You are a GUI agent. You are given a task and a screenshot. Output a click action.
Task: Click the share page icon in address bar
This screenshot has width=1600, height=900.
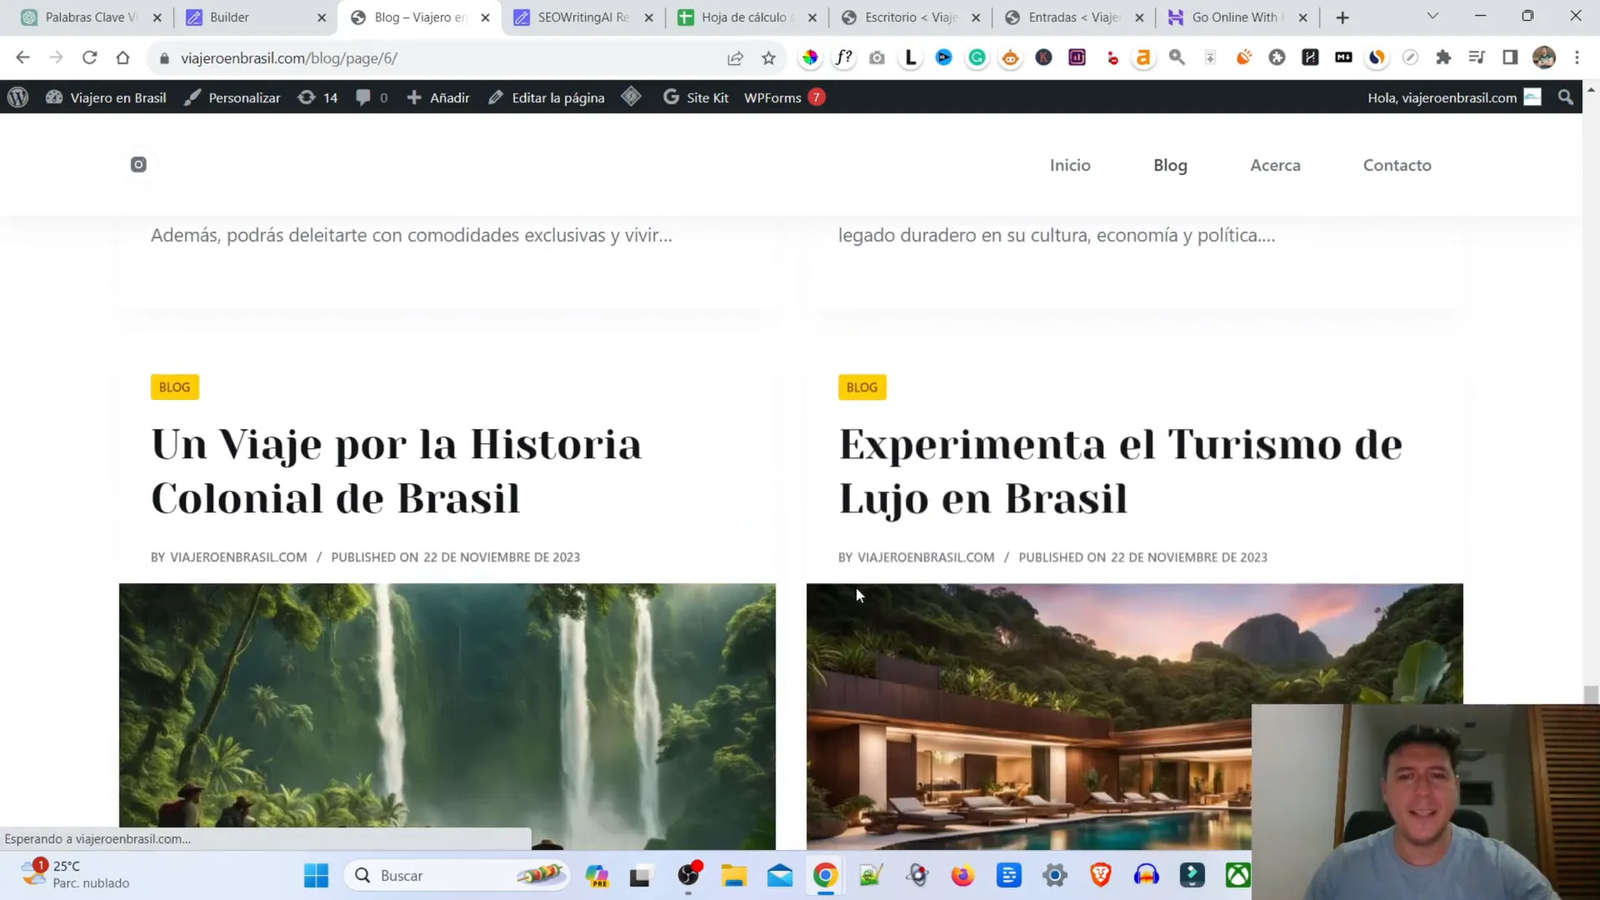pyautogui.click(x=735, y=58)
